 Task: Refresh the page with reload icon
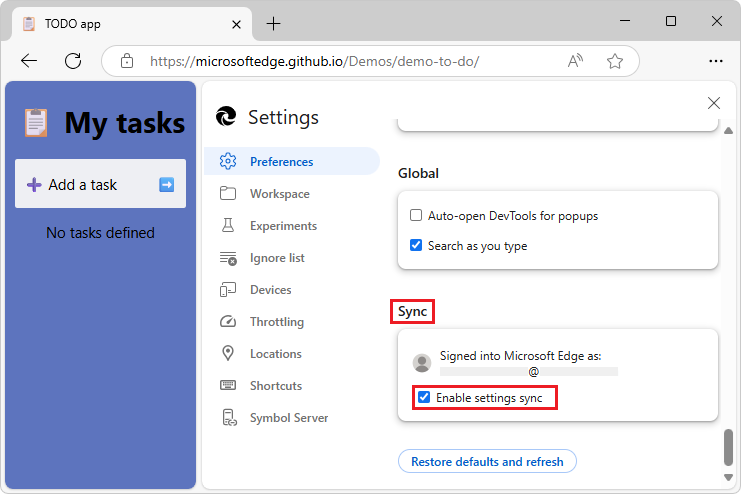tap(73, 61)
